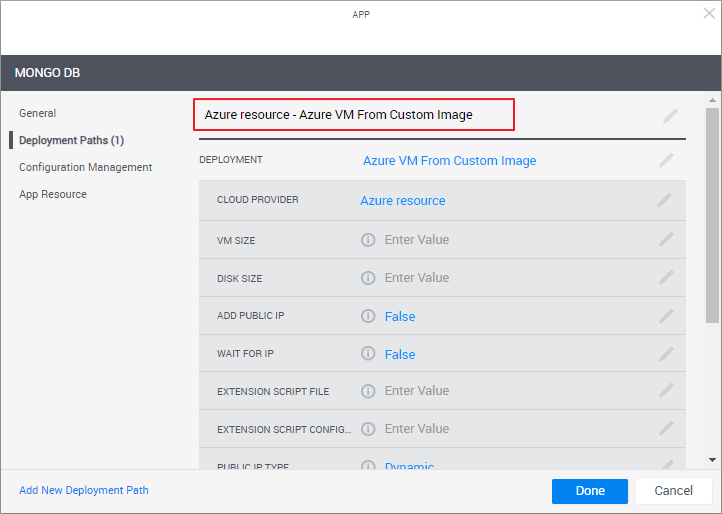Image resolution: width=722 pixels, height=514 pixels.
Task: Show info for Extension Script File
Action: coord(368,391)
